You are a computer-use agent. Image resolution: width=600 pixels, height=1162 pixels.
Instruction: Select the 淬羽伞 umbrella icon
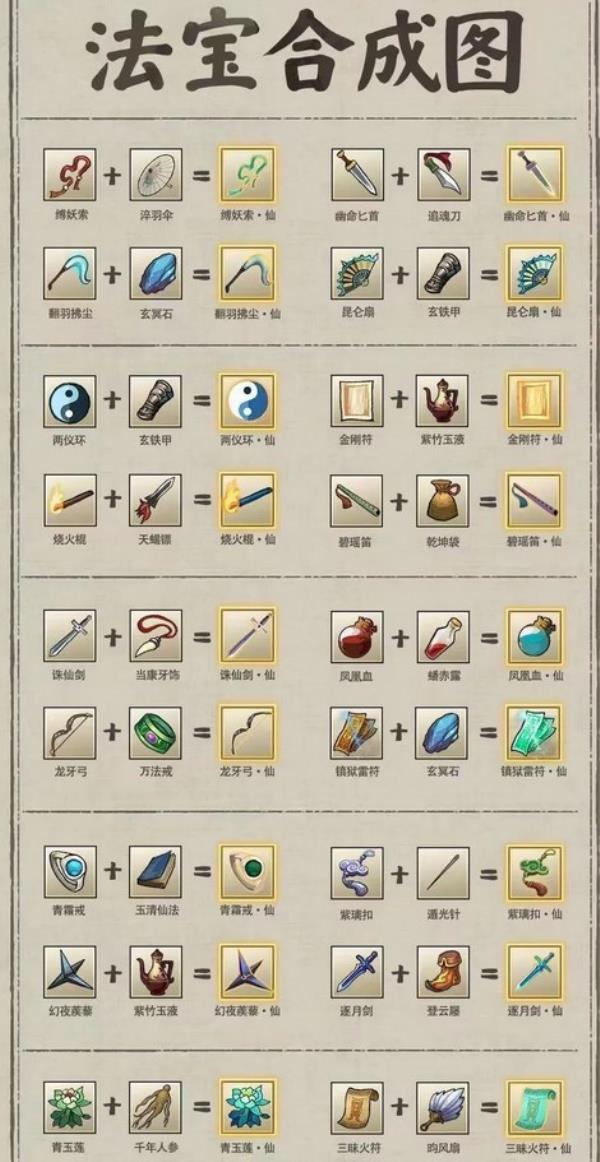click(x=156, y=174)
